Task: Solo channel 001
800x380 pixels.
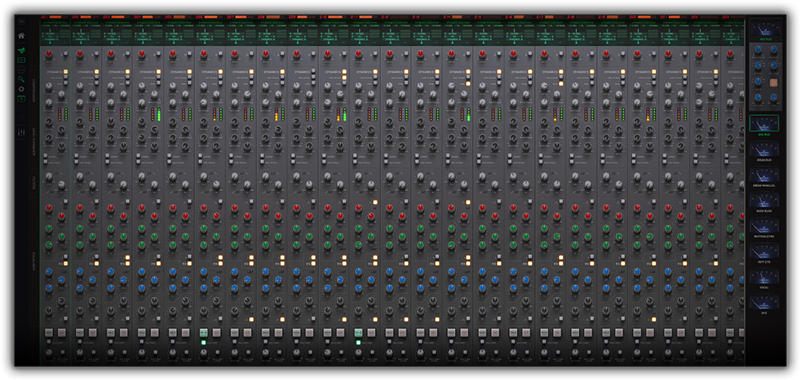Action: pyautogui.click(x=49, y=333)
